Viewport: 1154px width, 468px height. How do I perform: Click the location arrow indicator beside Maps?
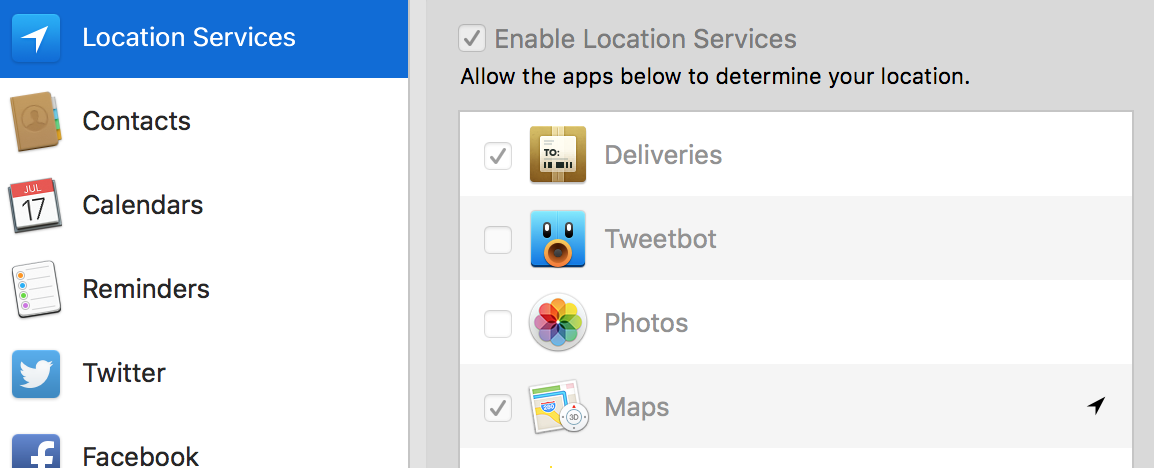[1097, 405]
